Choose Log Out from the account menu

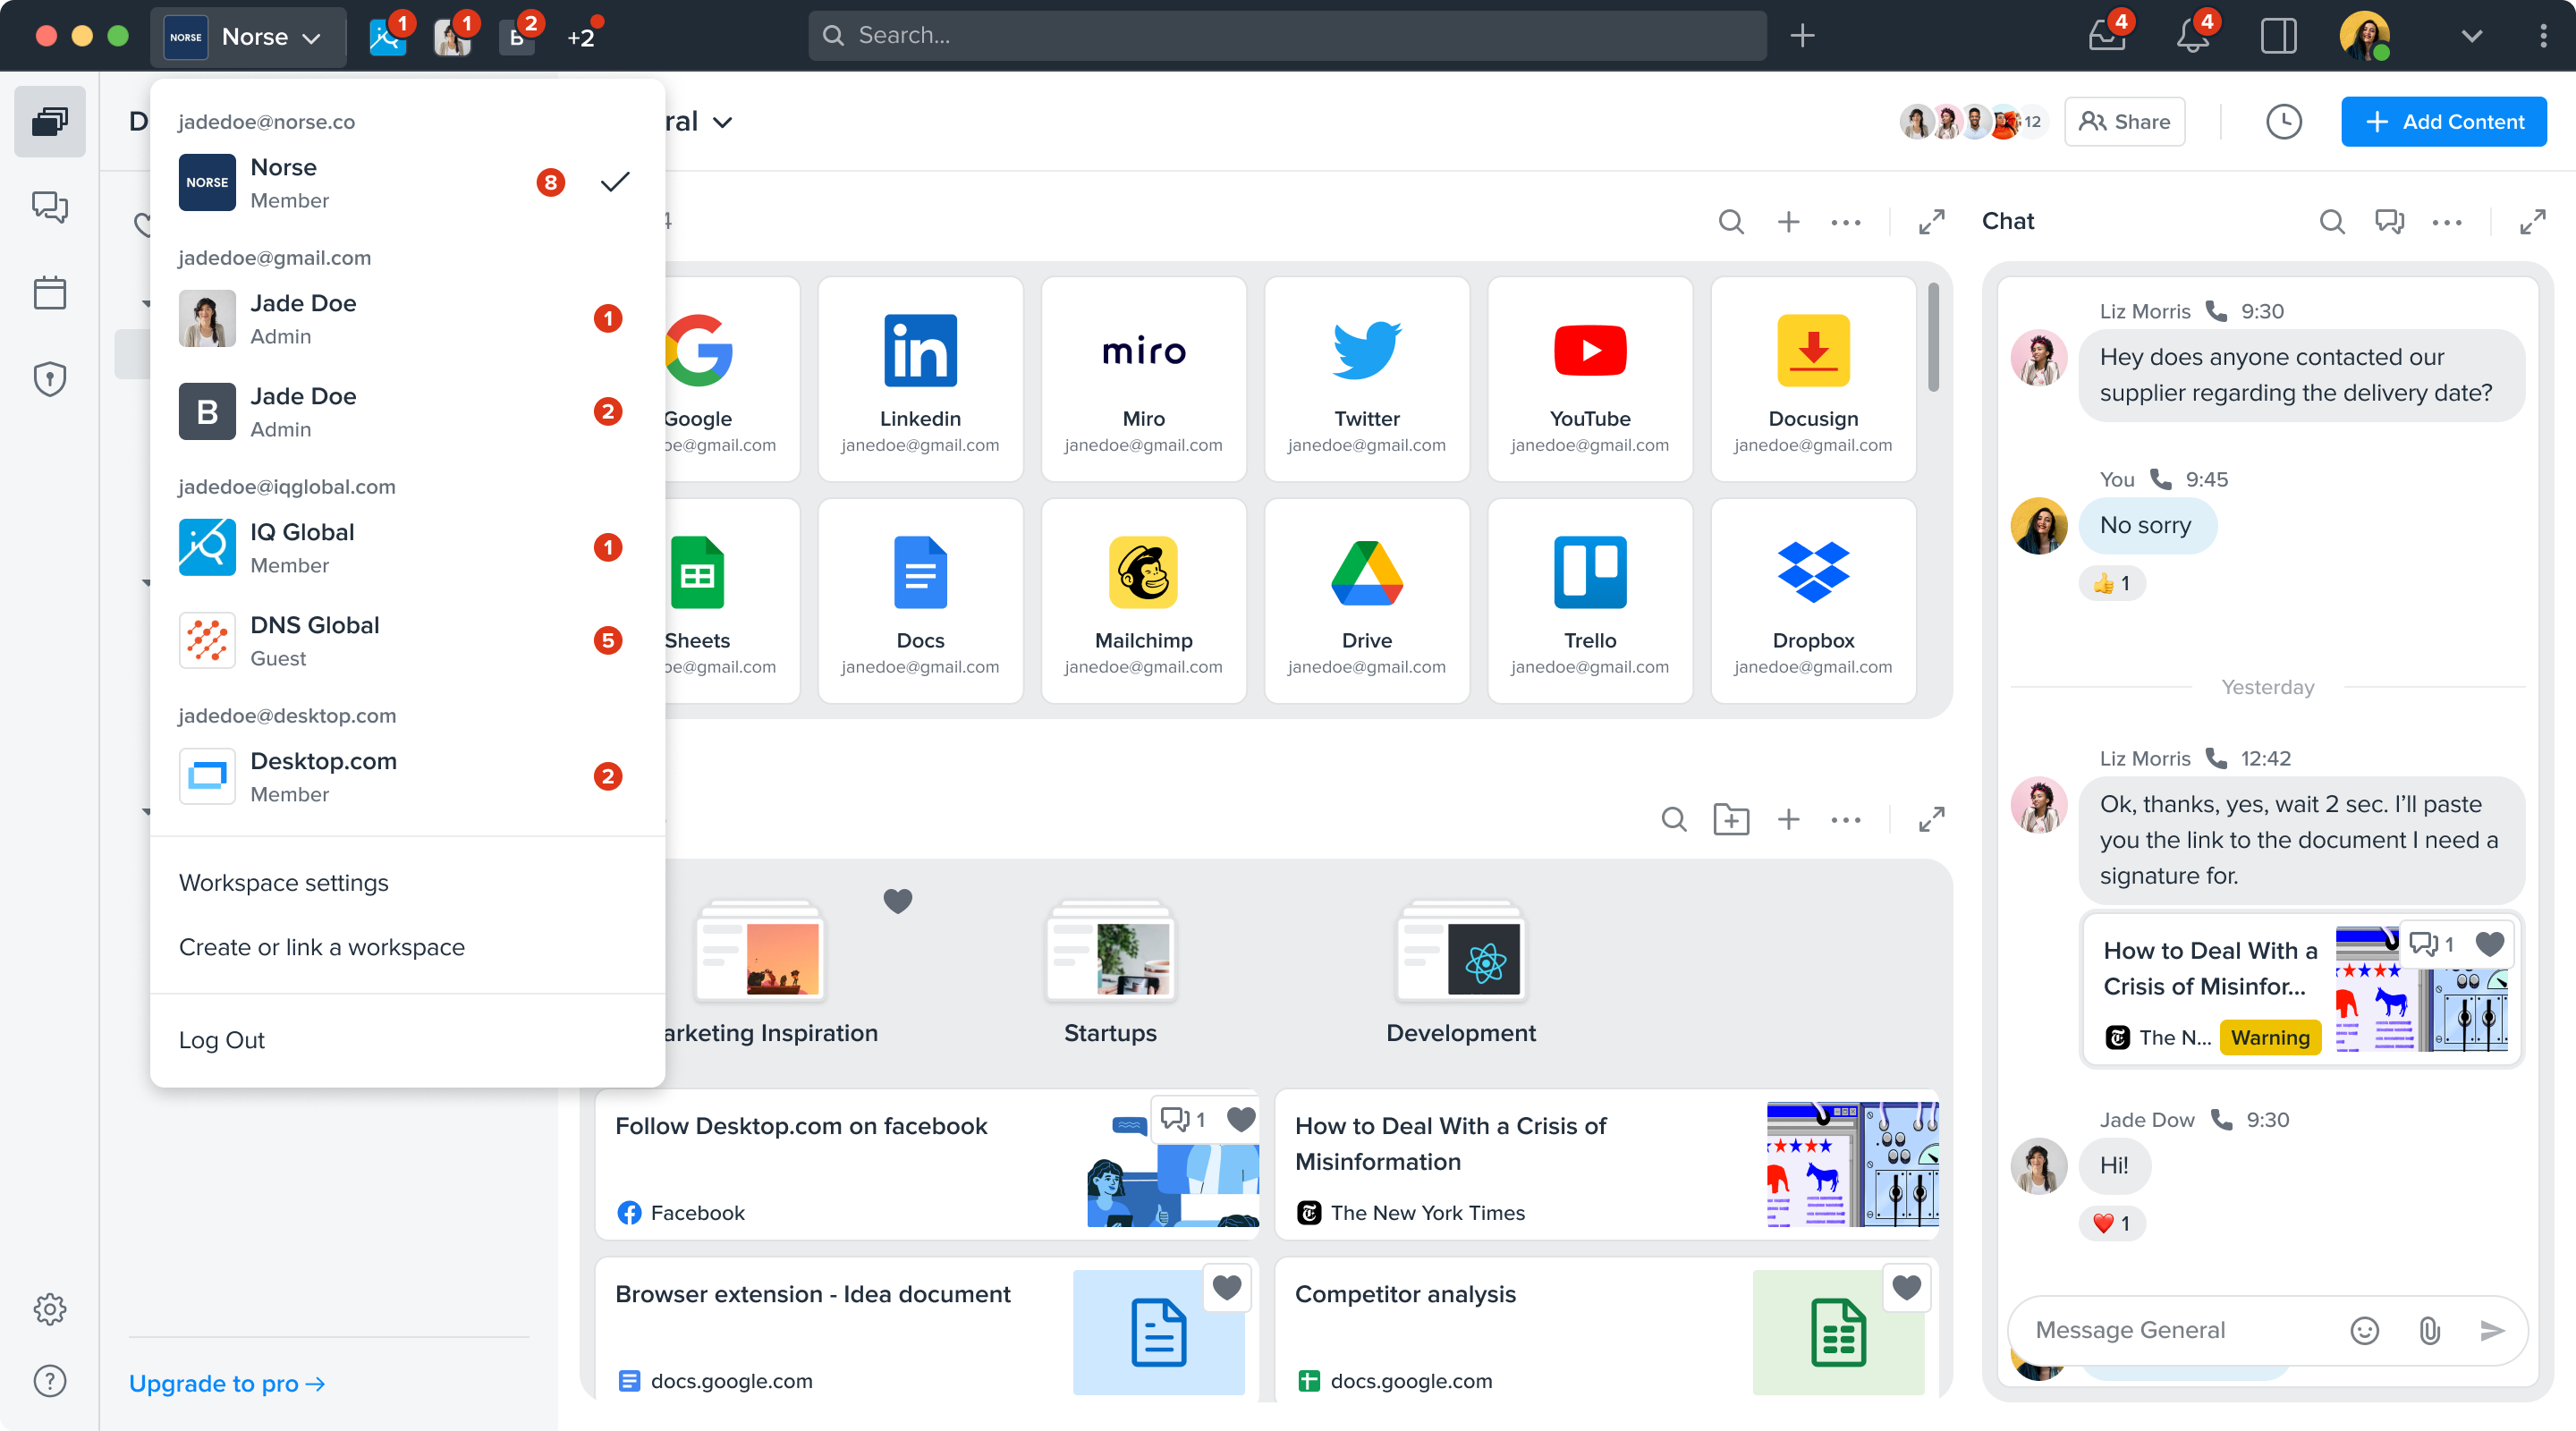click(x=222, y=1039)
